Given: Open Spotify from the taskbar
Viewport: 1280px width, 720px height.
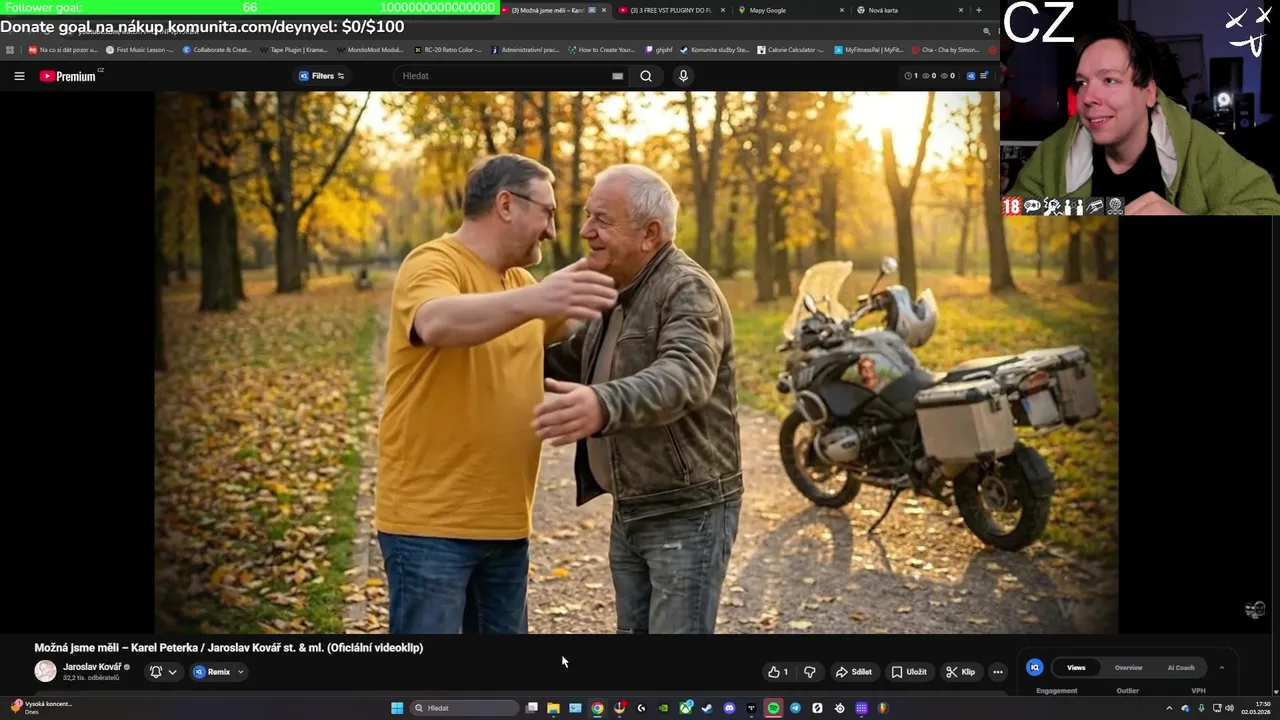Looking at the screenshot, I should point(773,708).
